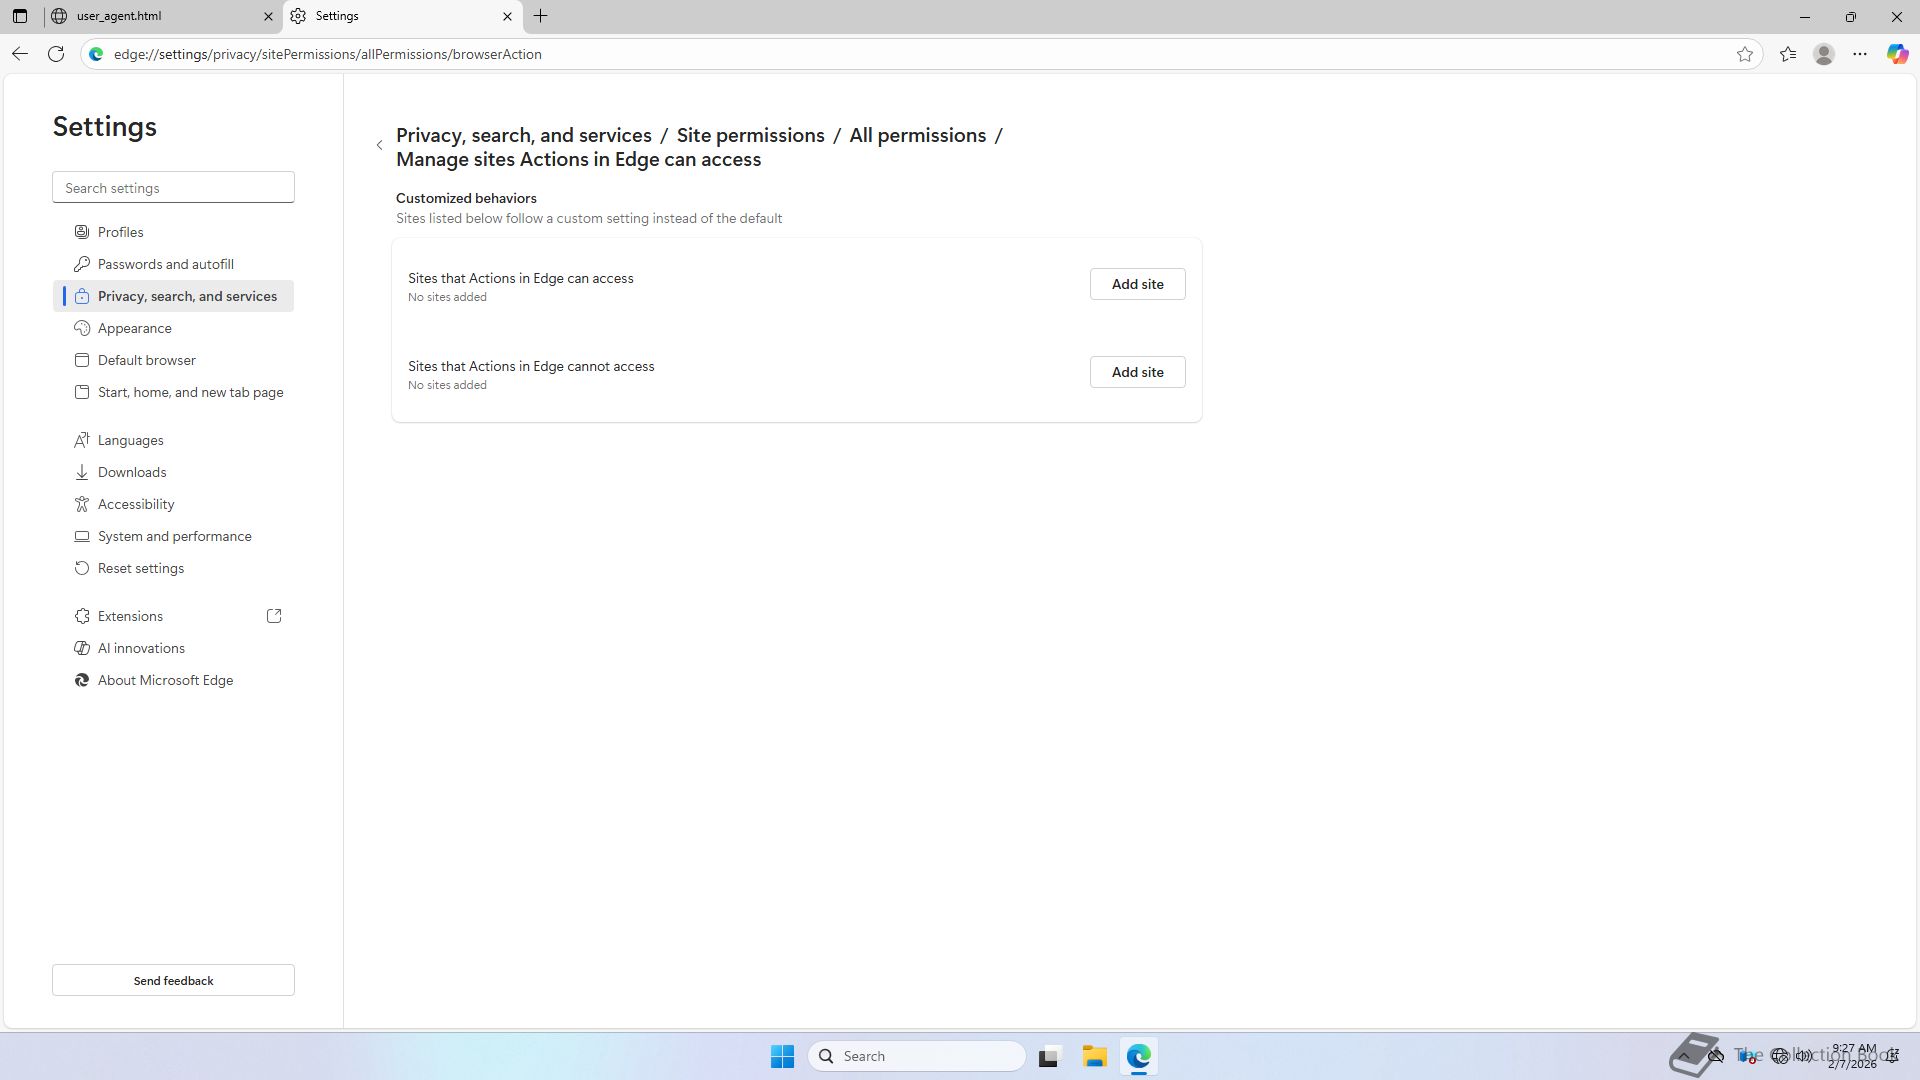
Task: Add site to can access list
Action: tap(1137, 284)
